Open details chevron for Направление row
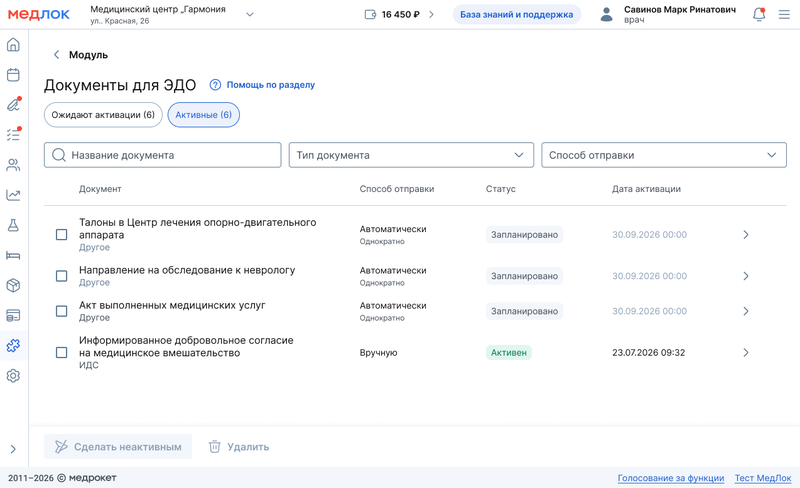 click(x=746, y=276)
